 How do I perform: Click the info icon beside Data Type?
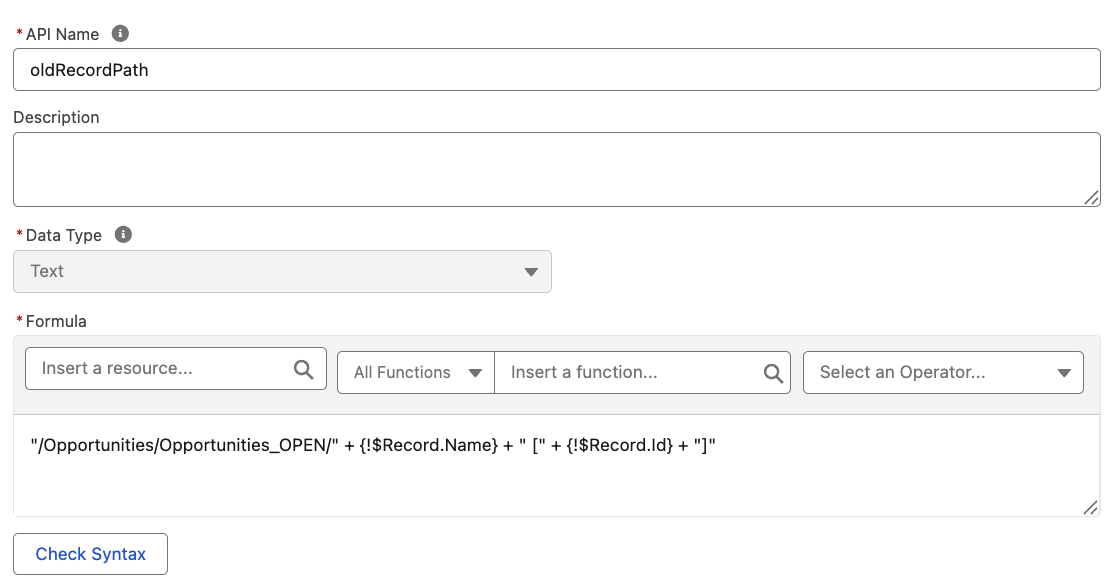(x=123, y=235)
